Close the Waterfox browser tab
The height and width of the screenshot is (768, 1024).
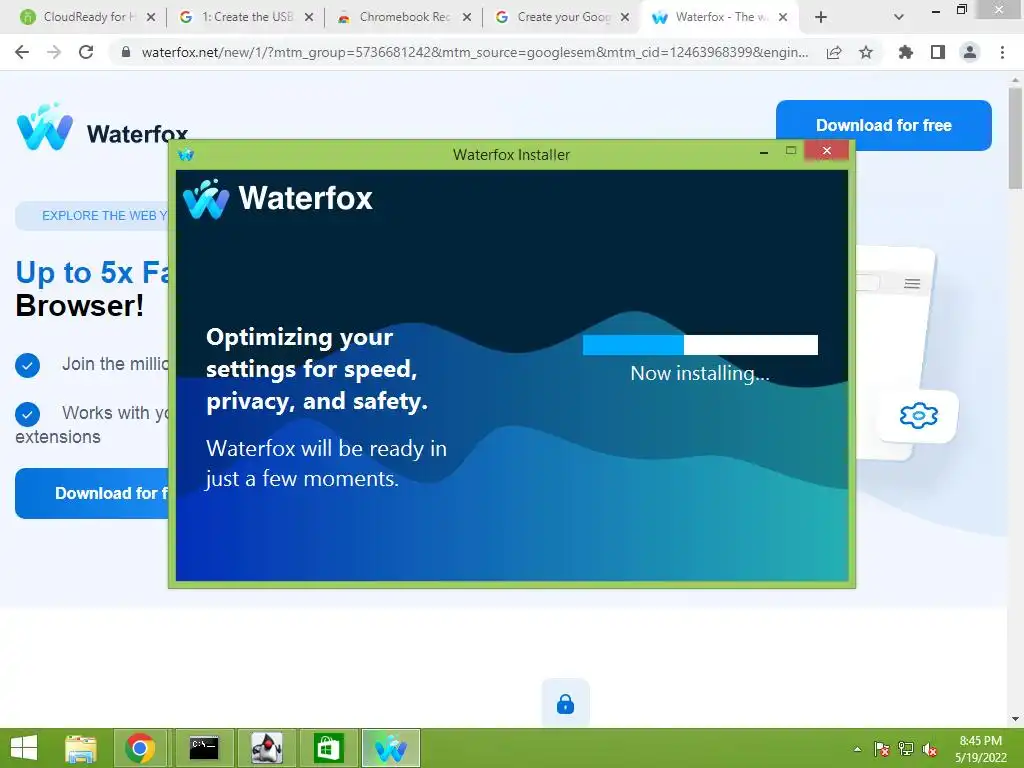pos(783,17)
